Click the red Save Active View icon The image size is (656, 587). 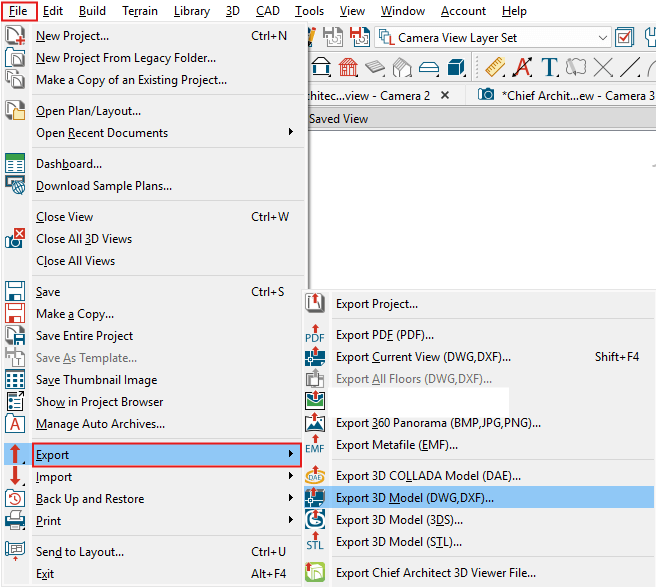click(x=359, y=37)
